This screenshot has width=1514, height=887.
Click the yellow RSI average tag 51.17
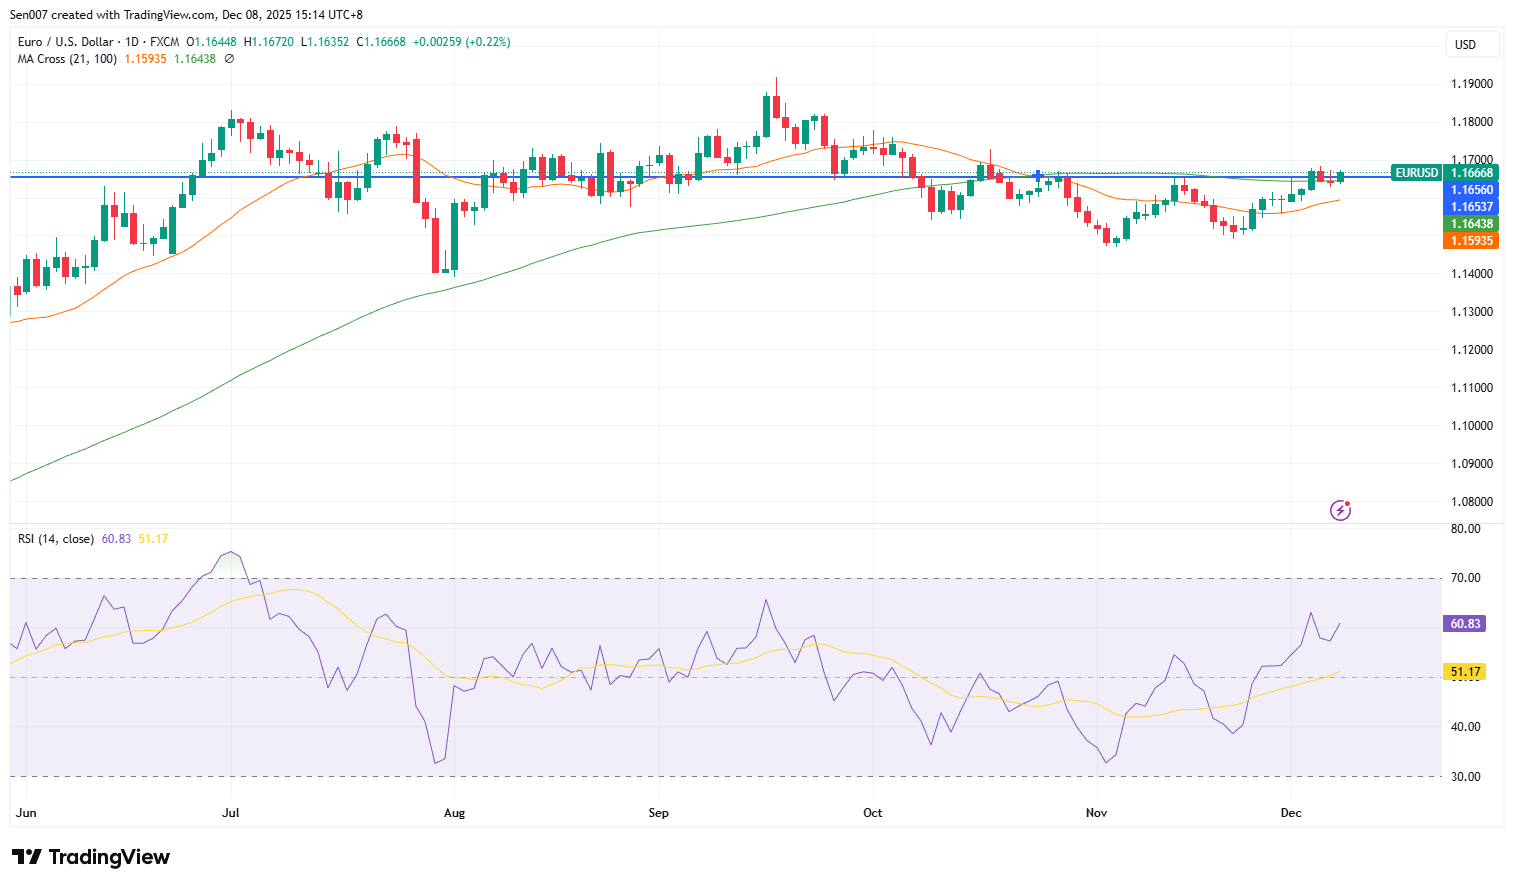click(1463, 672)
